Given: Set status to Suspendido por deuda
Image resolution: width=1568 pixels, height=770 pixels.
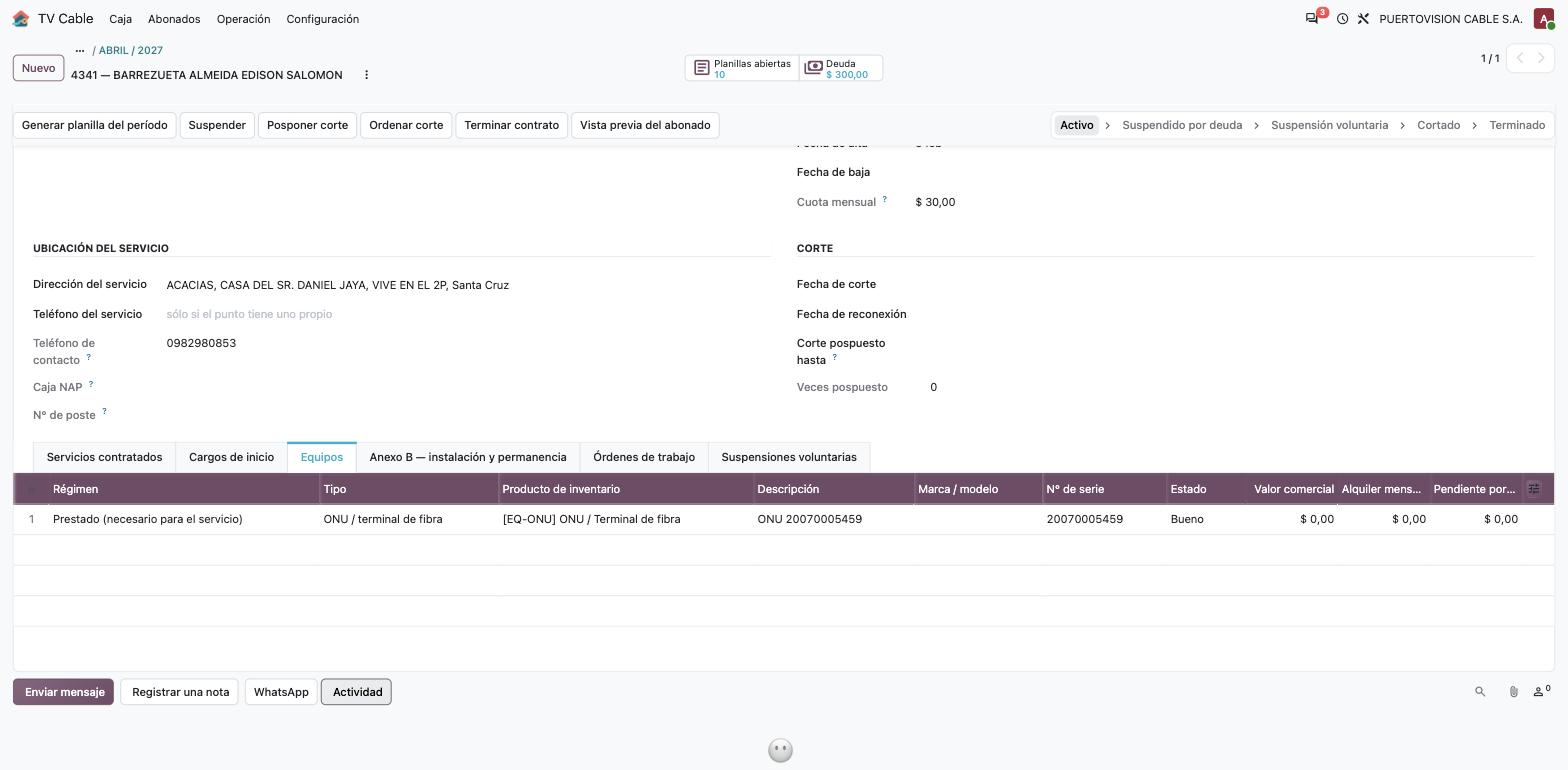Looking at the screenshot, I should (x=1182, y=125).
